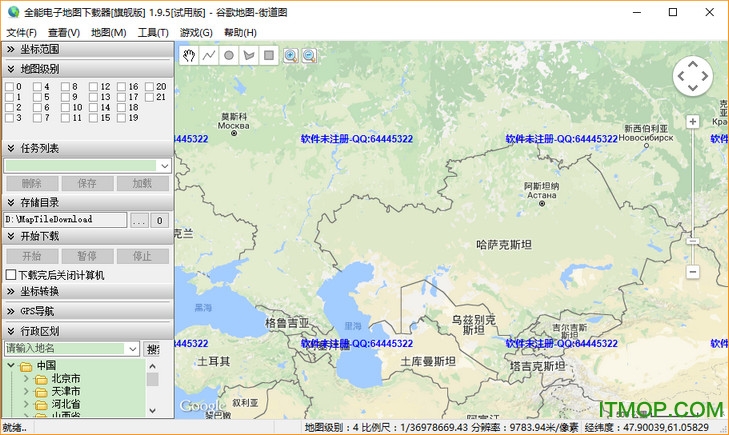Check map level 8
The width and height of the screenshot is (729, 435).
[x=65, y=86]
